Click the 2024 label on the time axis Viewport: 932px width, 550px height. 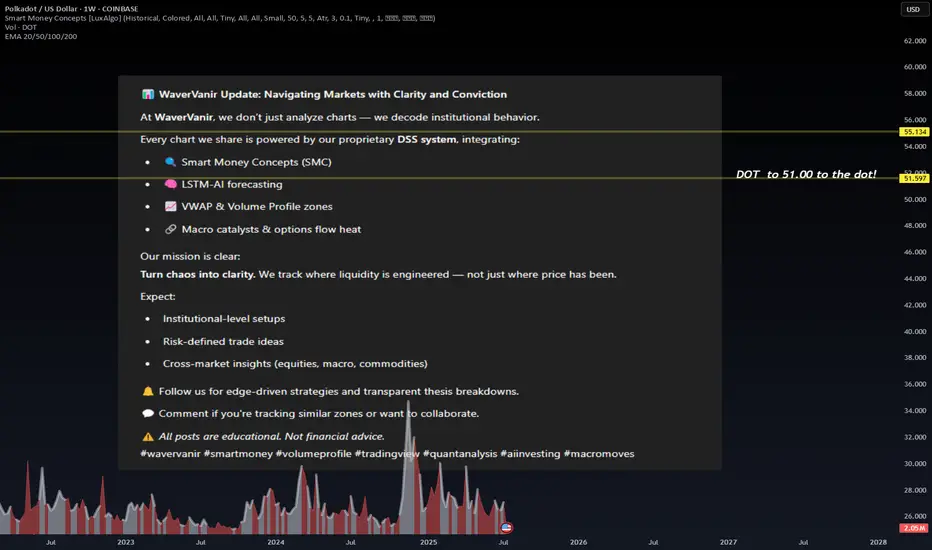coord(276,542)
